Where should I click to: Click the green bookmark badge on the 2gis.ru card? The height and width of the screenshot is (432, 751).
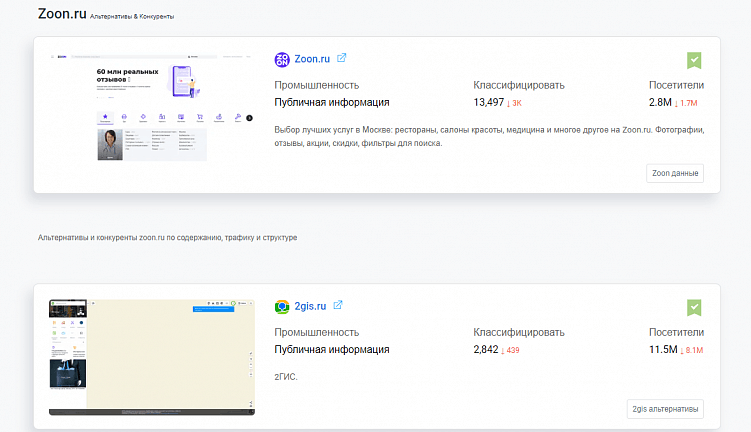pyautogui.click(x=694, y=307)
